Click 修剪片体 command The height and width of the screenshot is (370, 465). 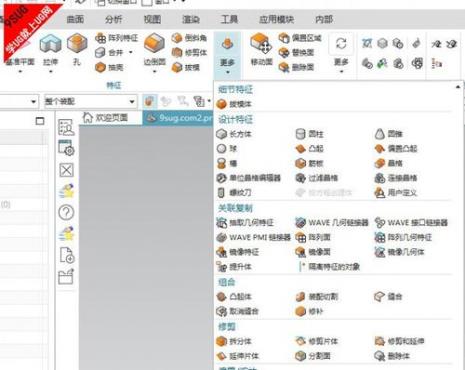317,341
